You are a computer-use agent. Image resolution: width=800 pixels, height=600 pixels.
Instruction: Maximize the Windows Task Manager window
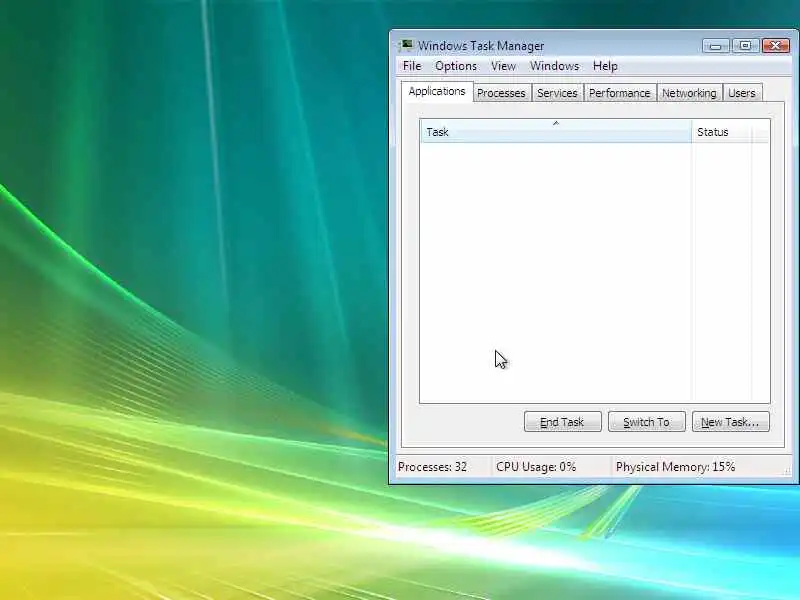pos(745,46)
